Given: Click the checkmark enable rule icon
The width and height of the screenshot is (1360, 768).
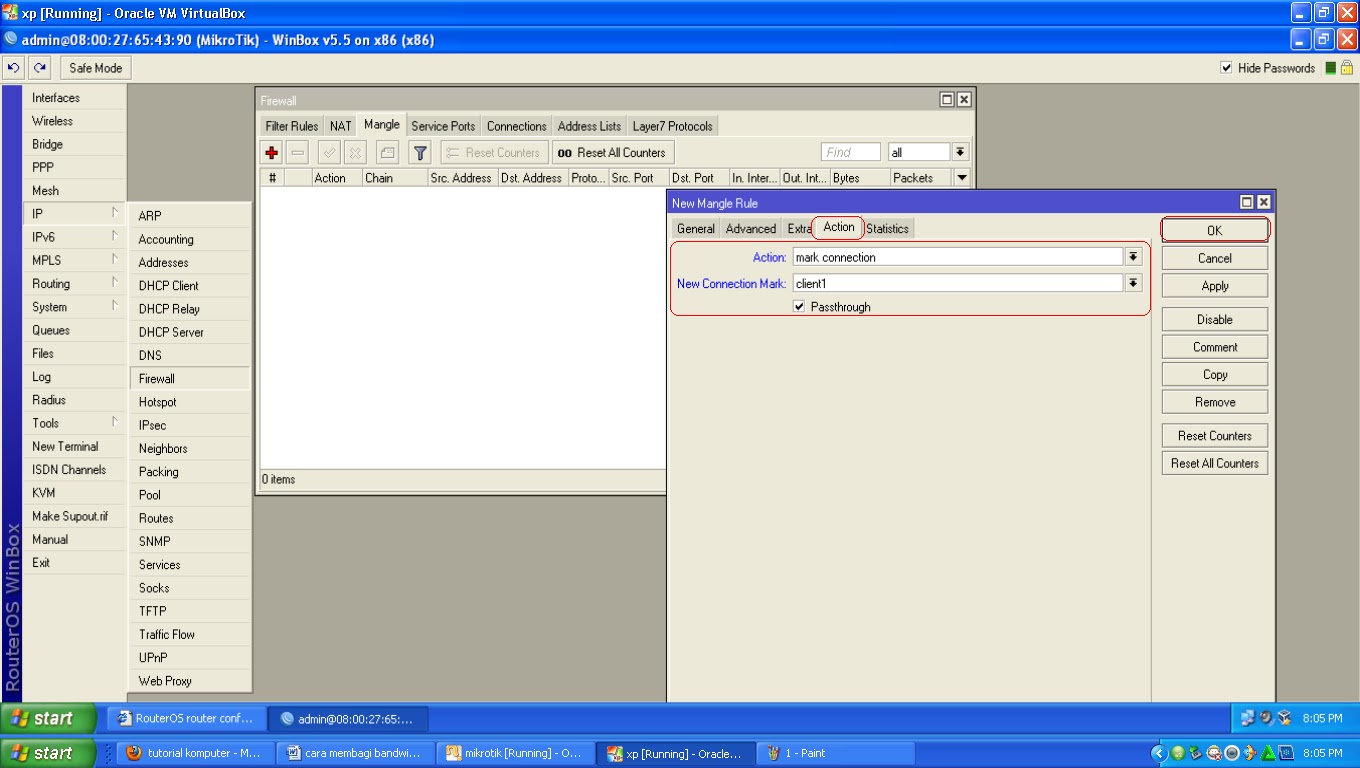Looking at the screenshot, I should [329, 153].
